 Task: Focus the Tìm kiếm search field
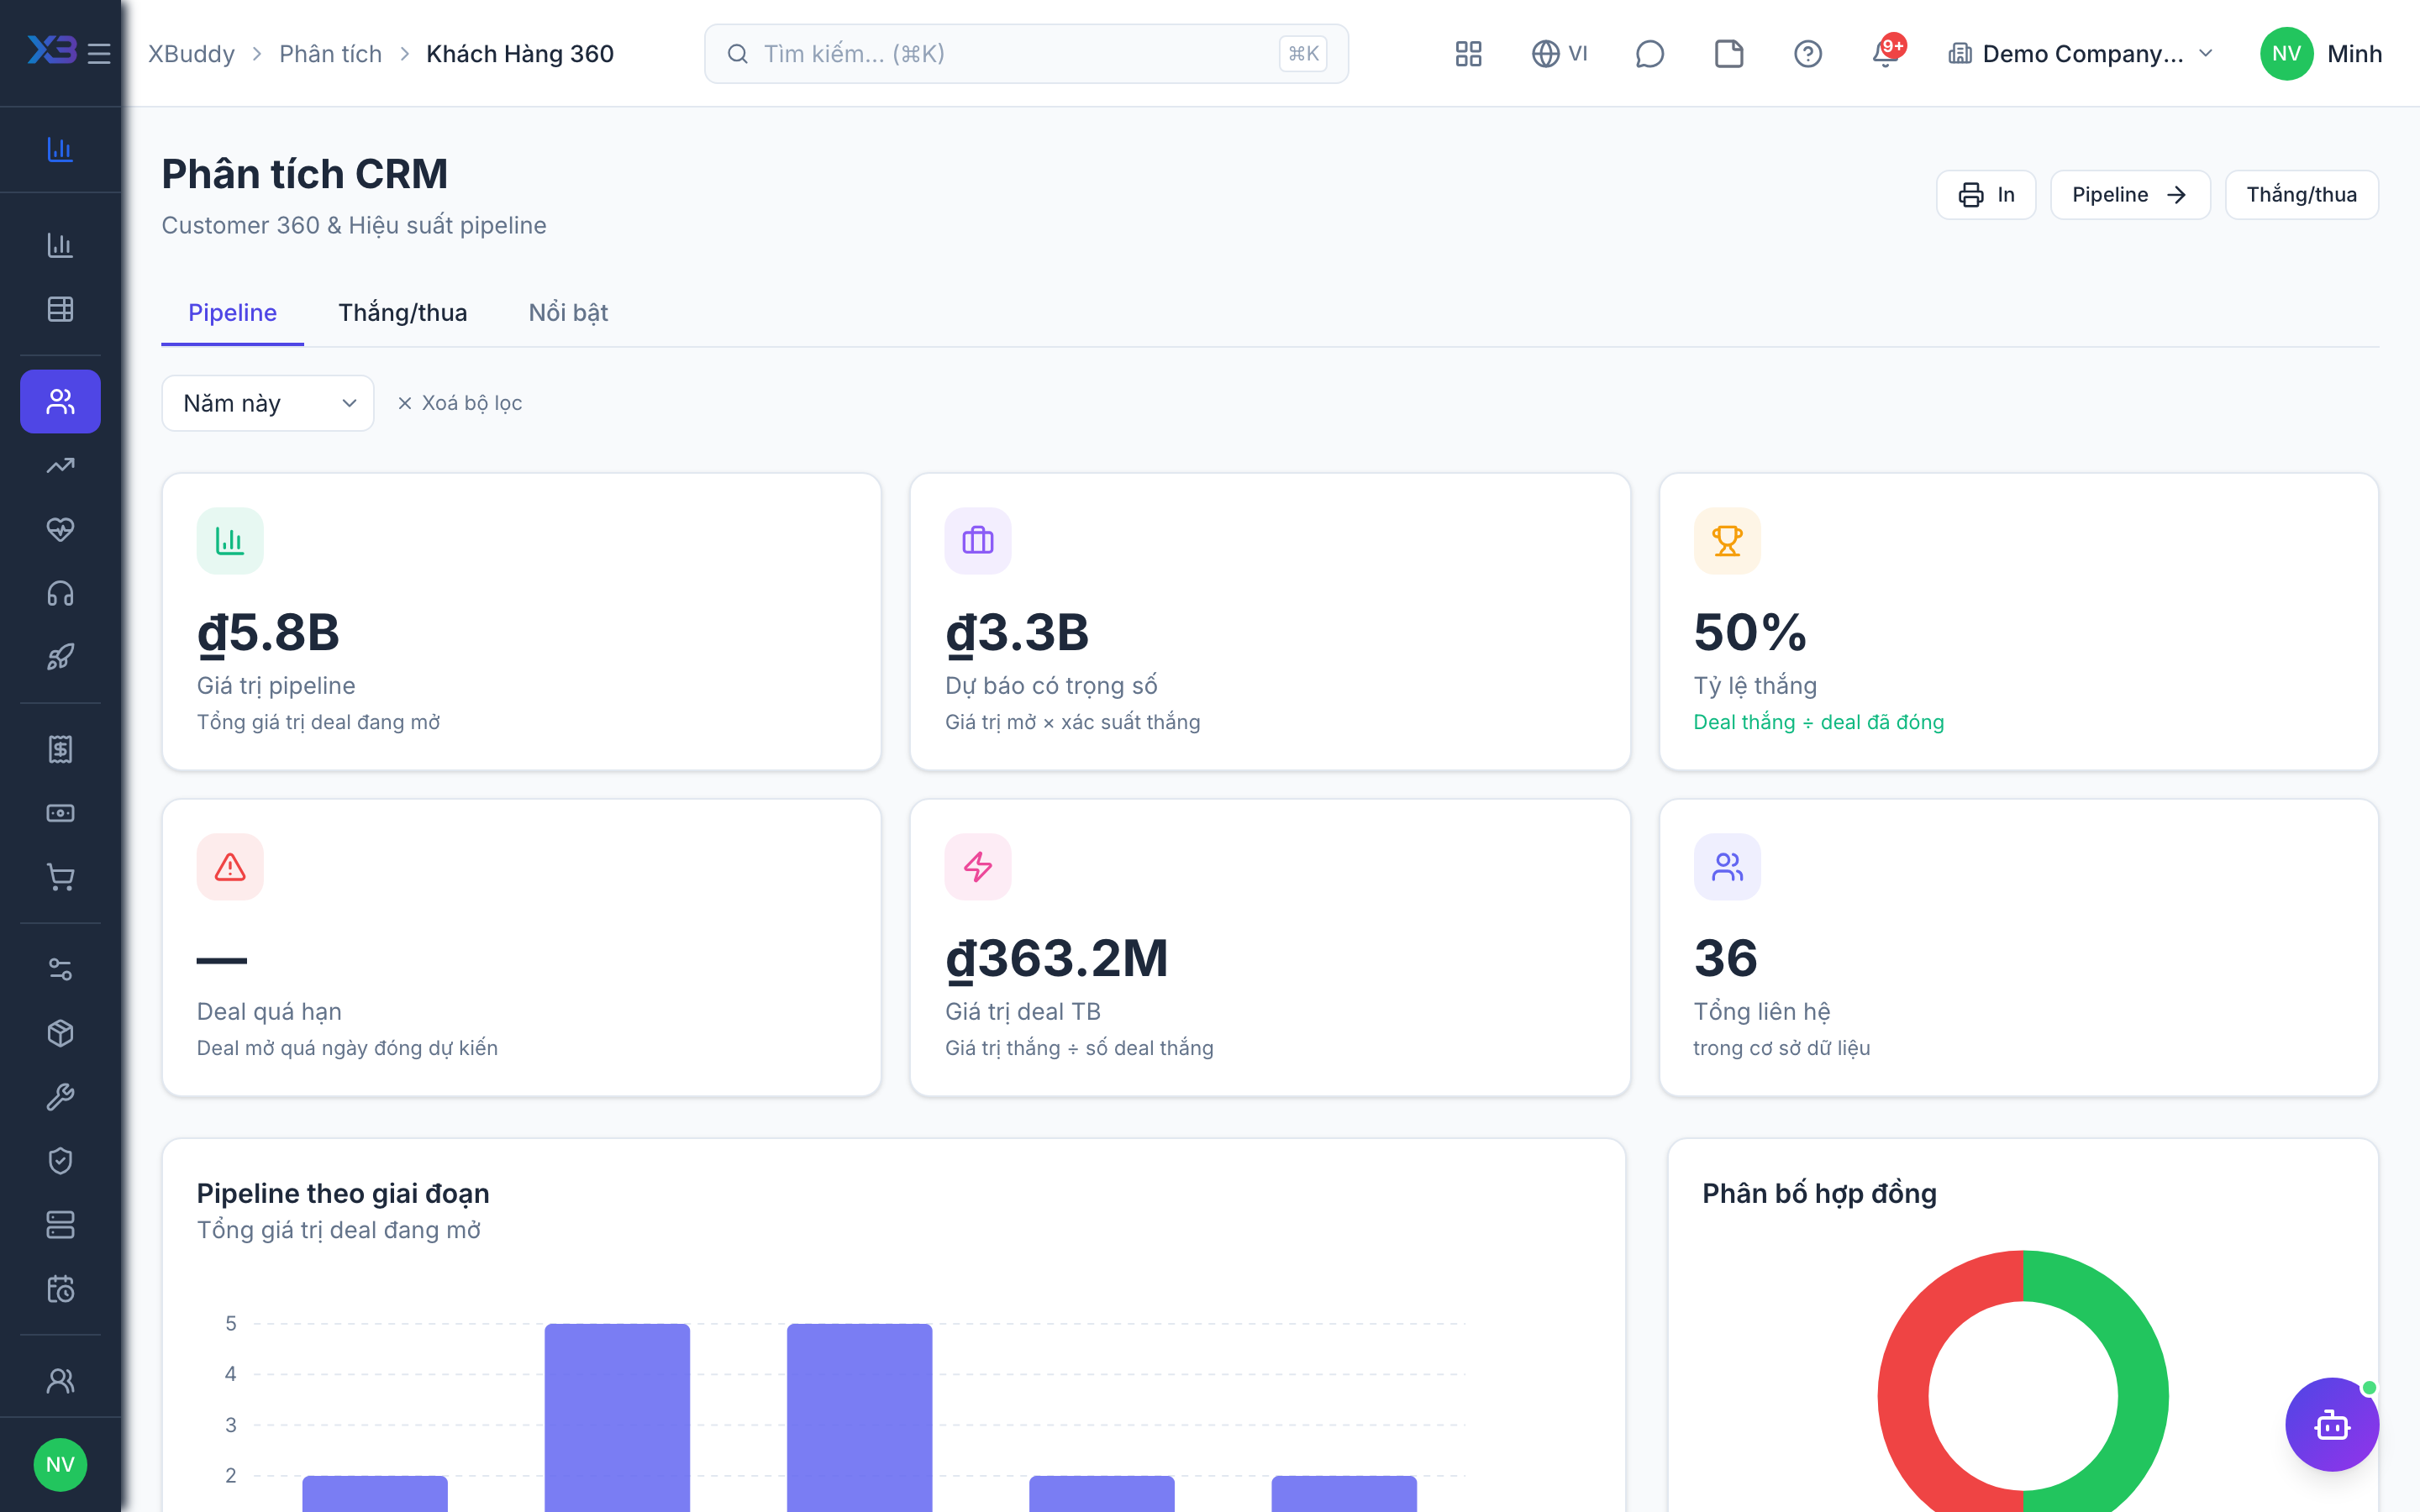1026,54
